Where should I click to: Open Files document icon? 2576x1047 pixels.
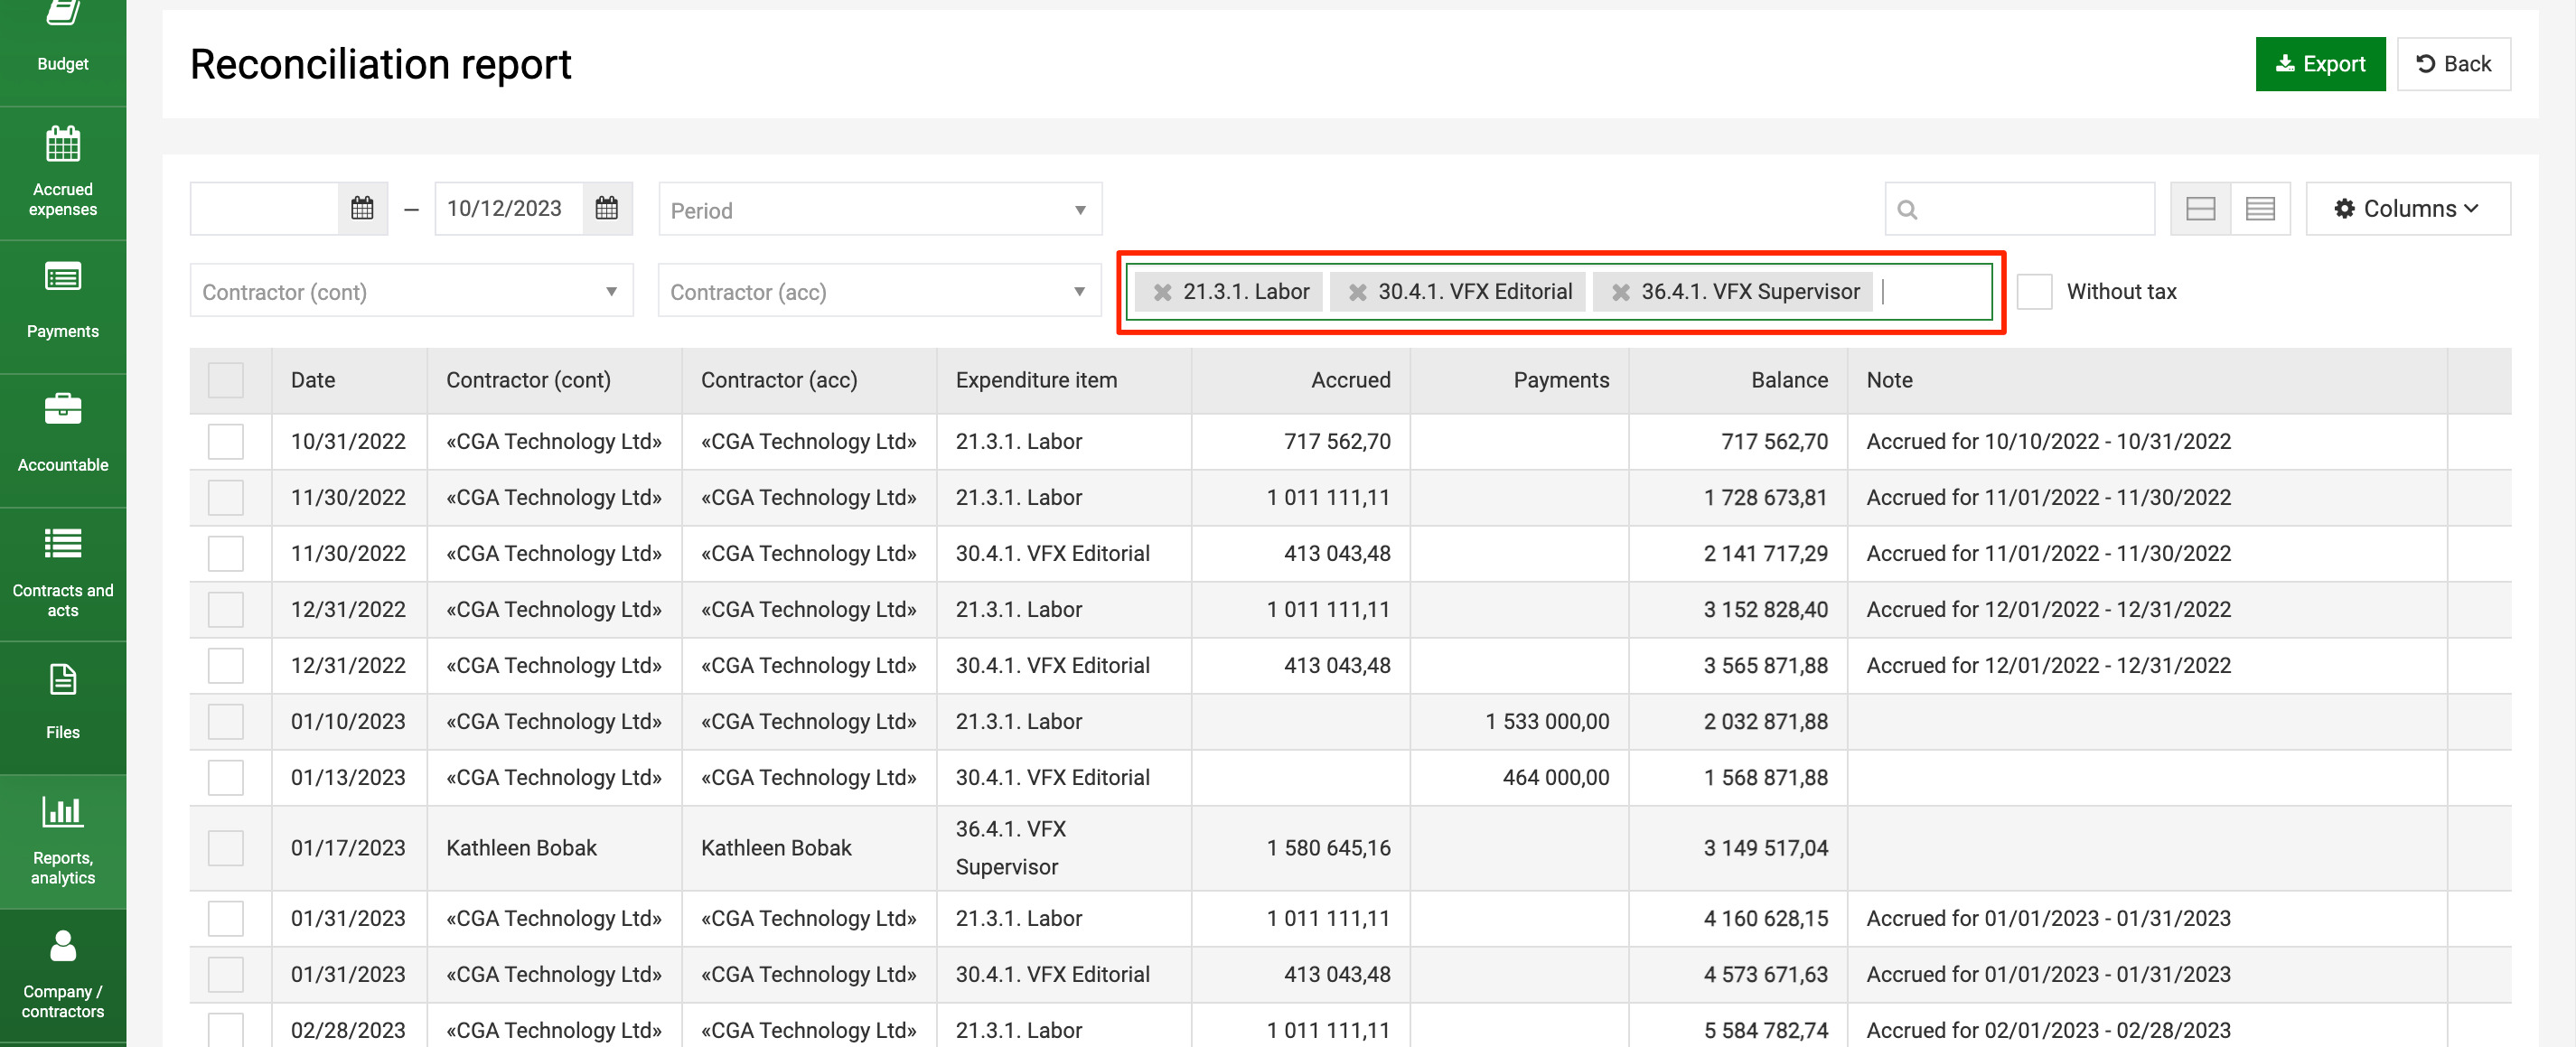click(x=62, y=680)
